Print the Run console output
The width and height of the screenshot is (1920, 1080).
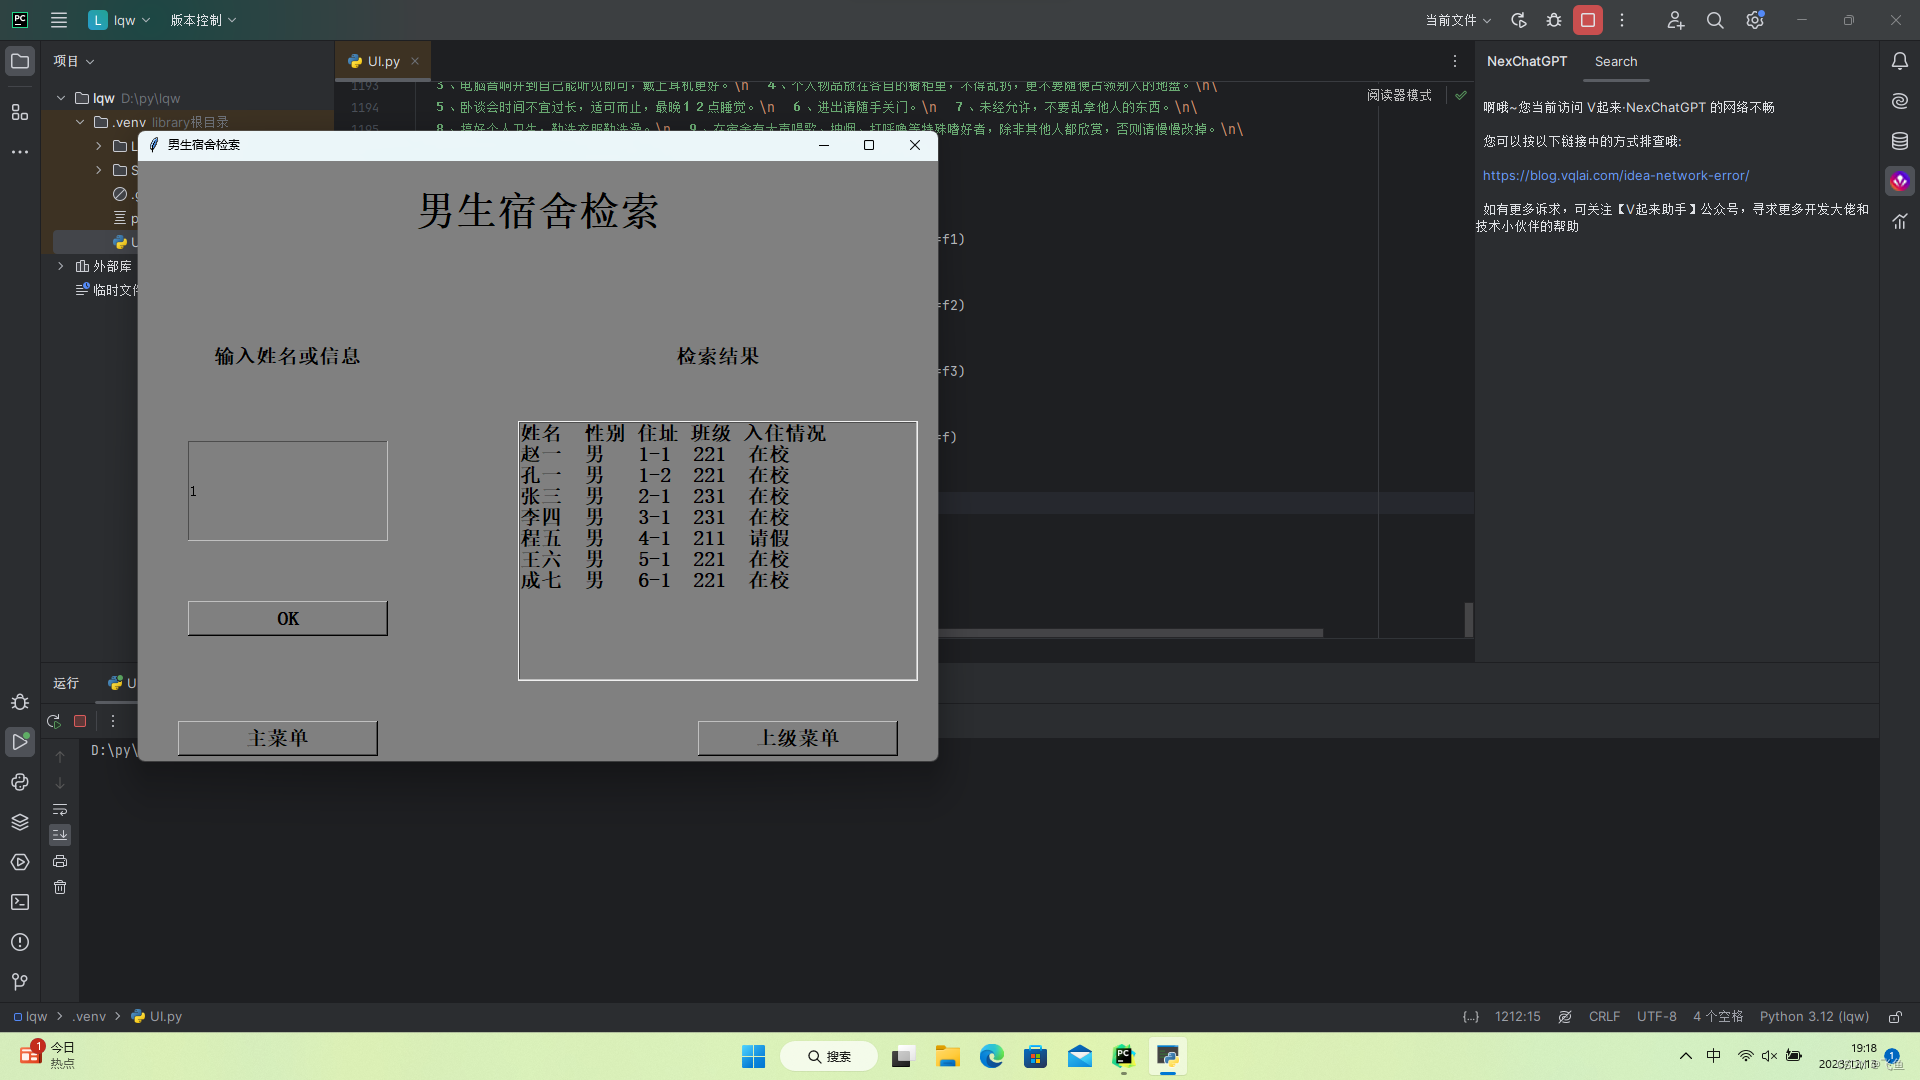coord(60,861)
